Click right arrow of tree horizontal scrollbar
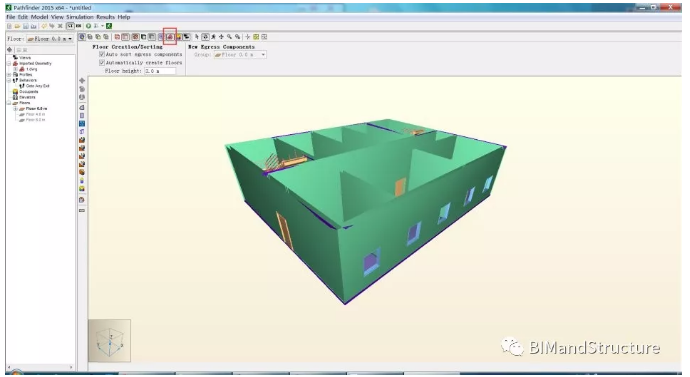This screenshot has height=377, width=690. click(x=71, y=366)
